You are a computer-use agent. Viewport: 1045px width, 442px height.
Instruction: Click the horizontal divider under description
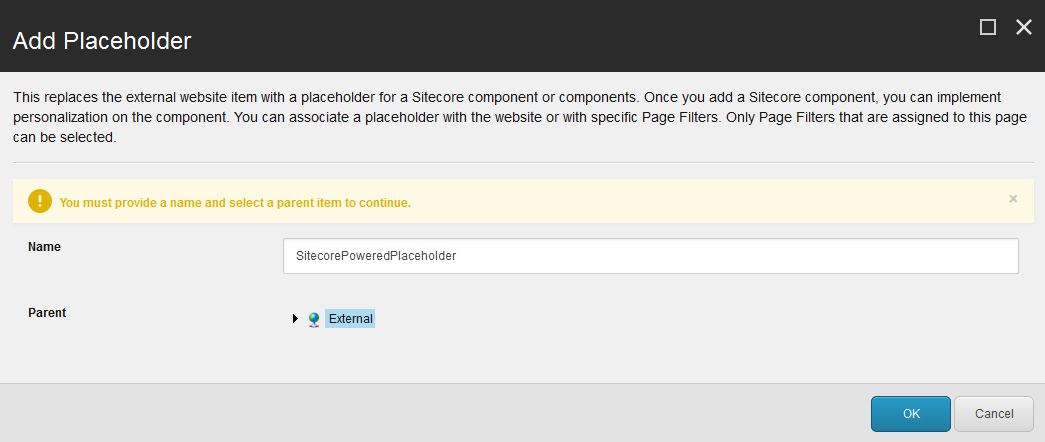[522, 162]
